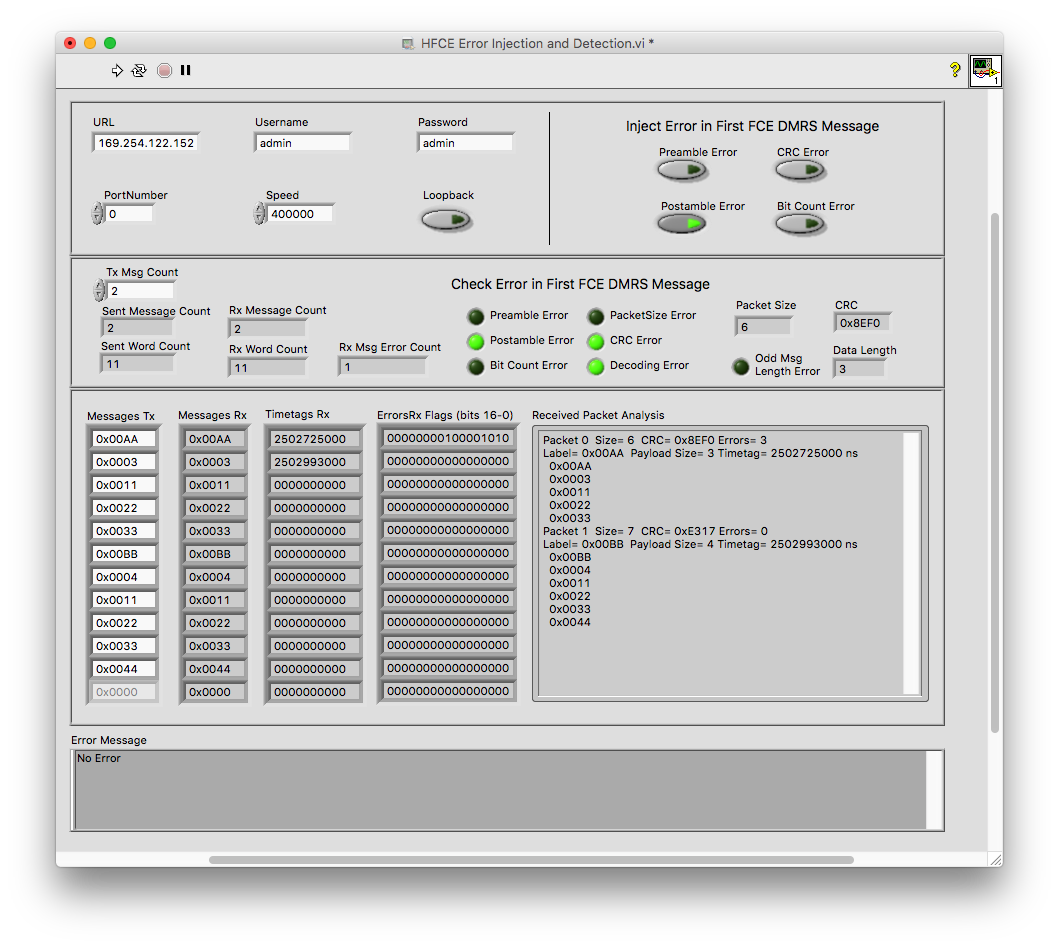
Task: Click the Pause execution icon
Action: pyautogui.click(x=186, y=70)
